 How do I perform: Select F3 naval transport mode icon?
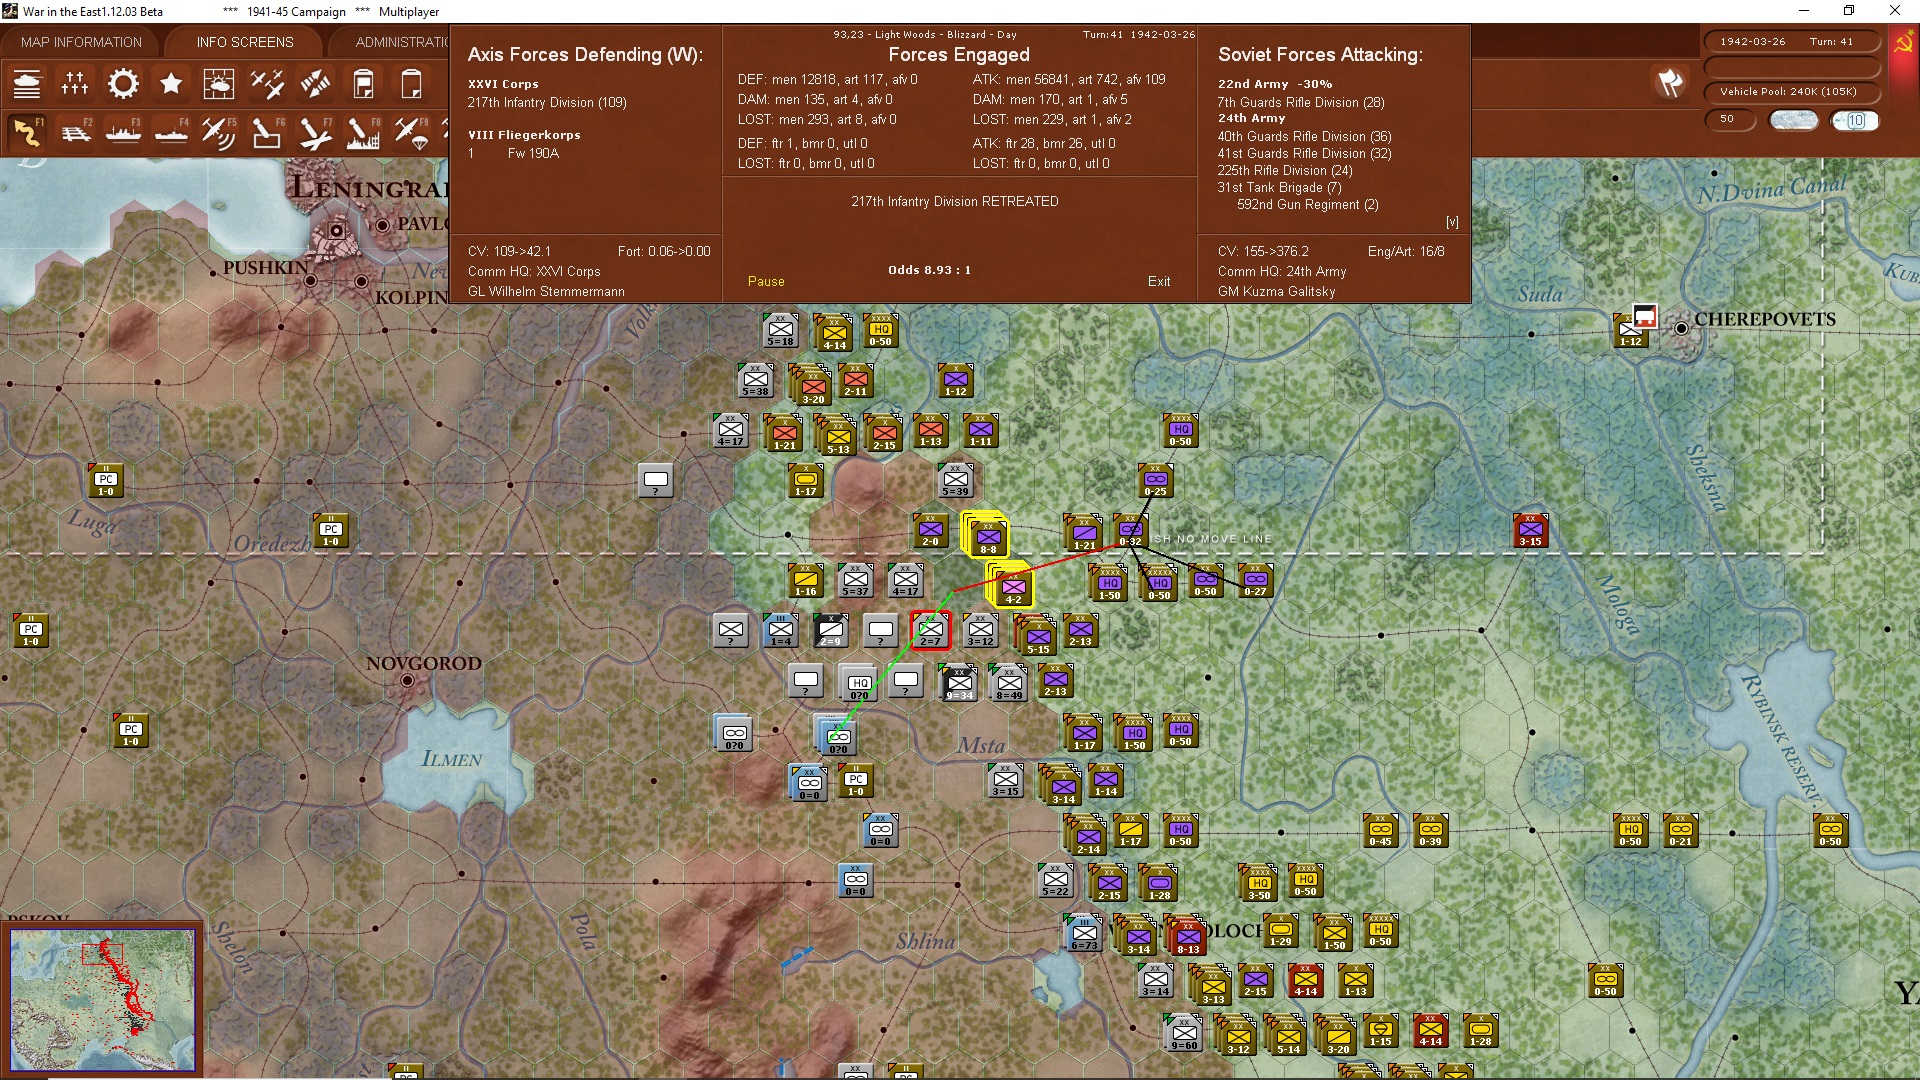coord(123,132)
